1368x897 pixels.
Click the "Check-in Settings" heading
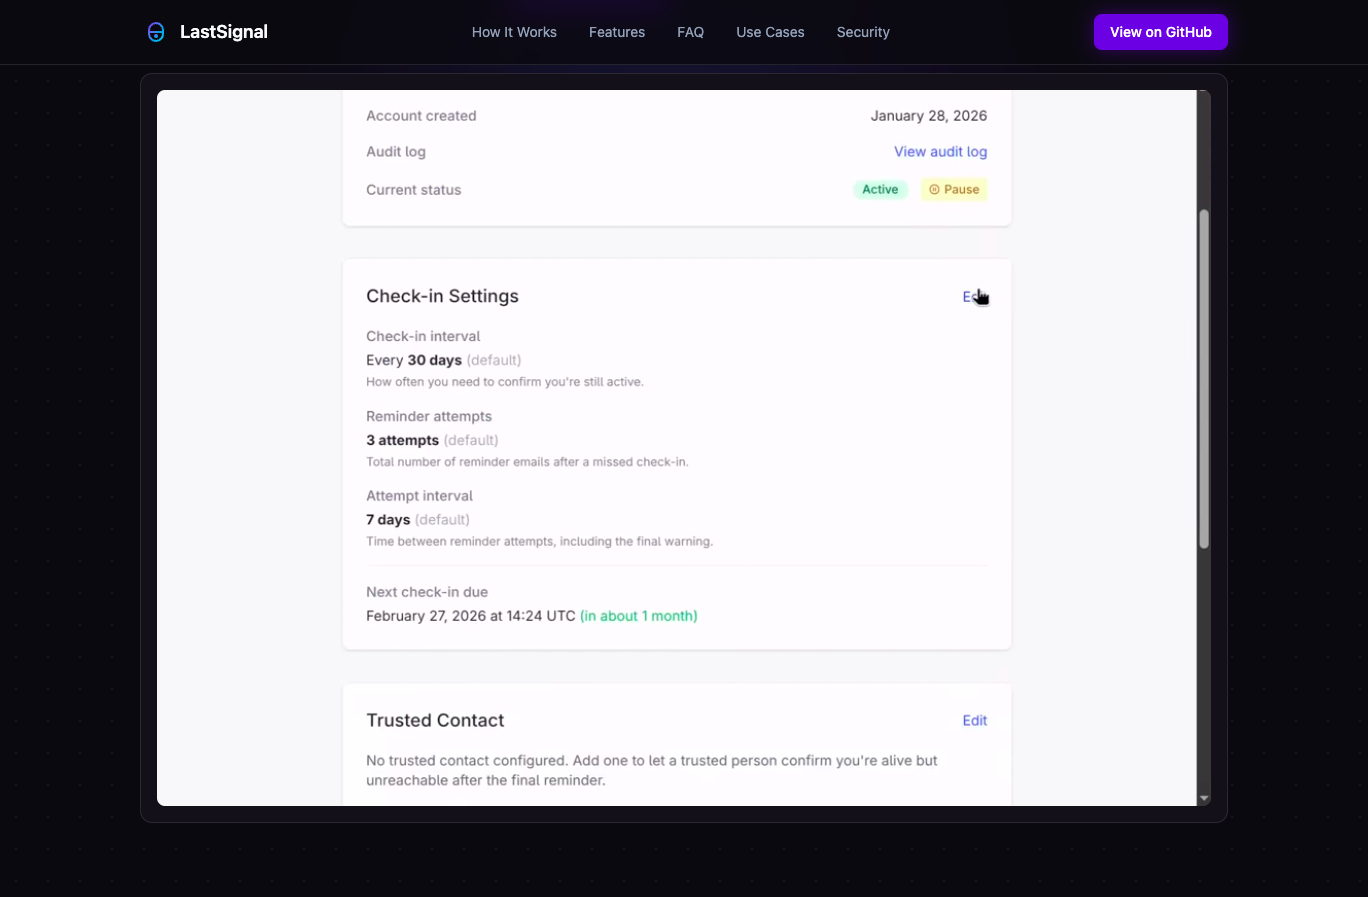click(x=442, y=296)
